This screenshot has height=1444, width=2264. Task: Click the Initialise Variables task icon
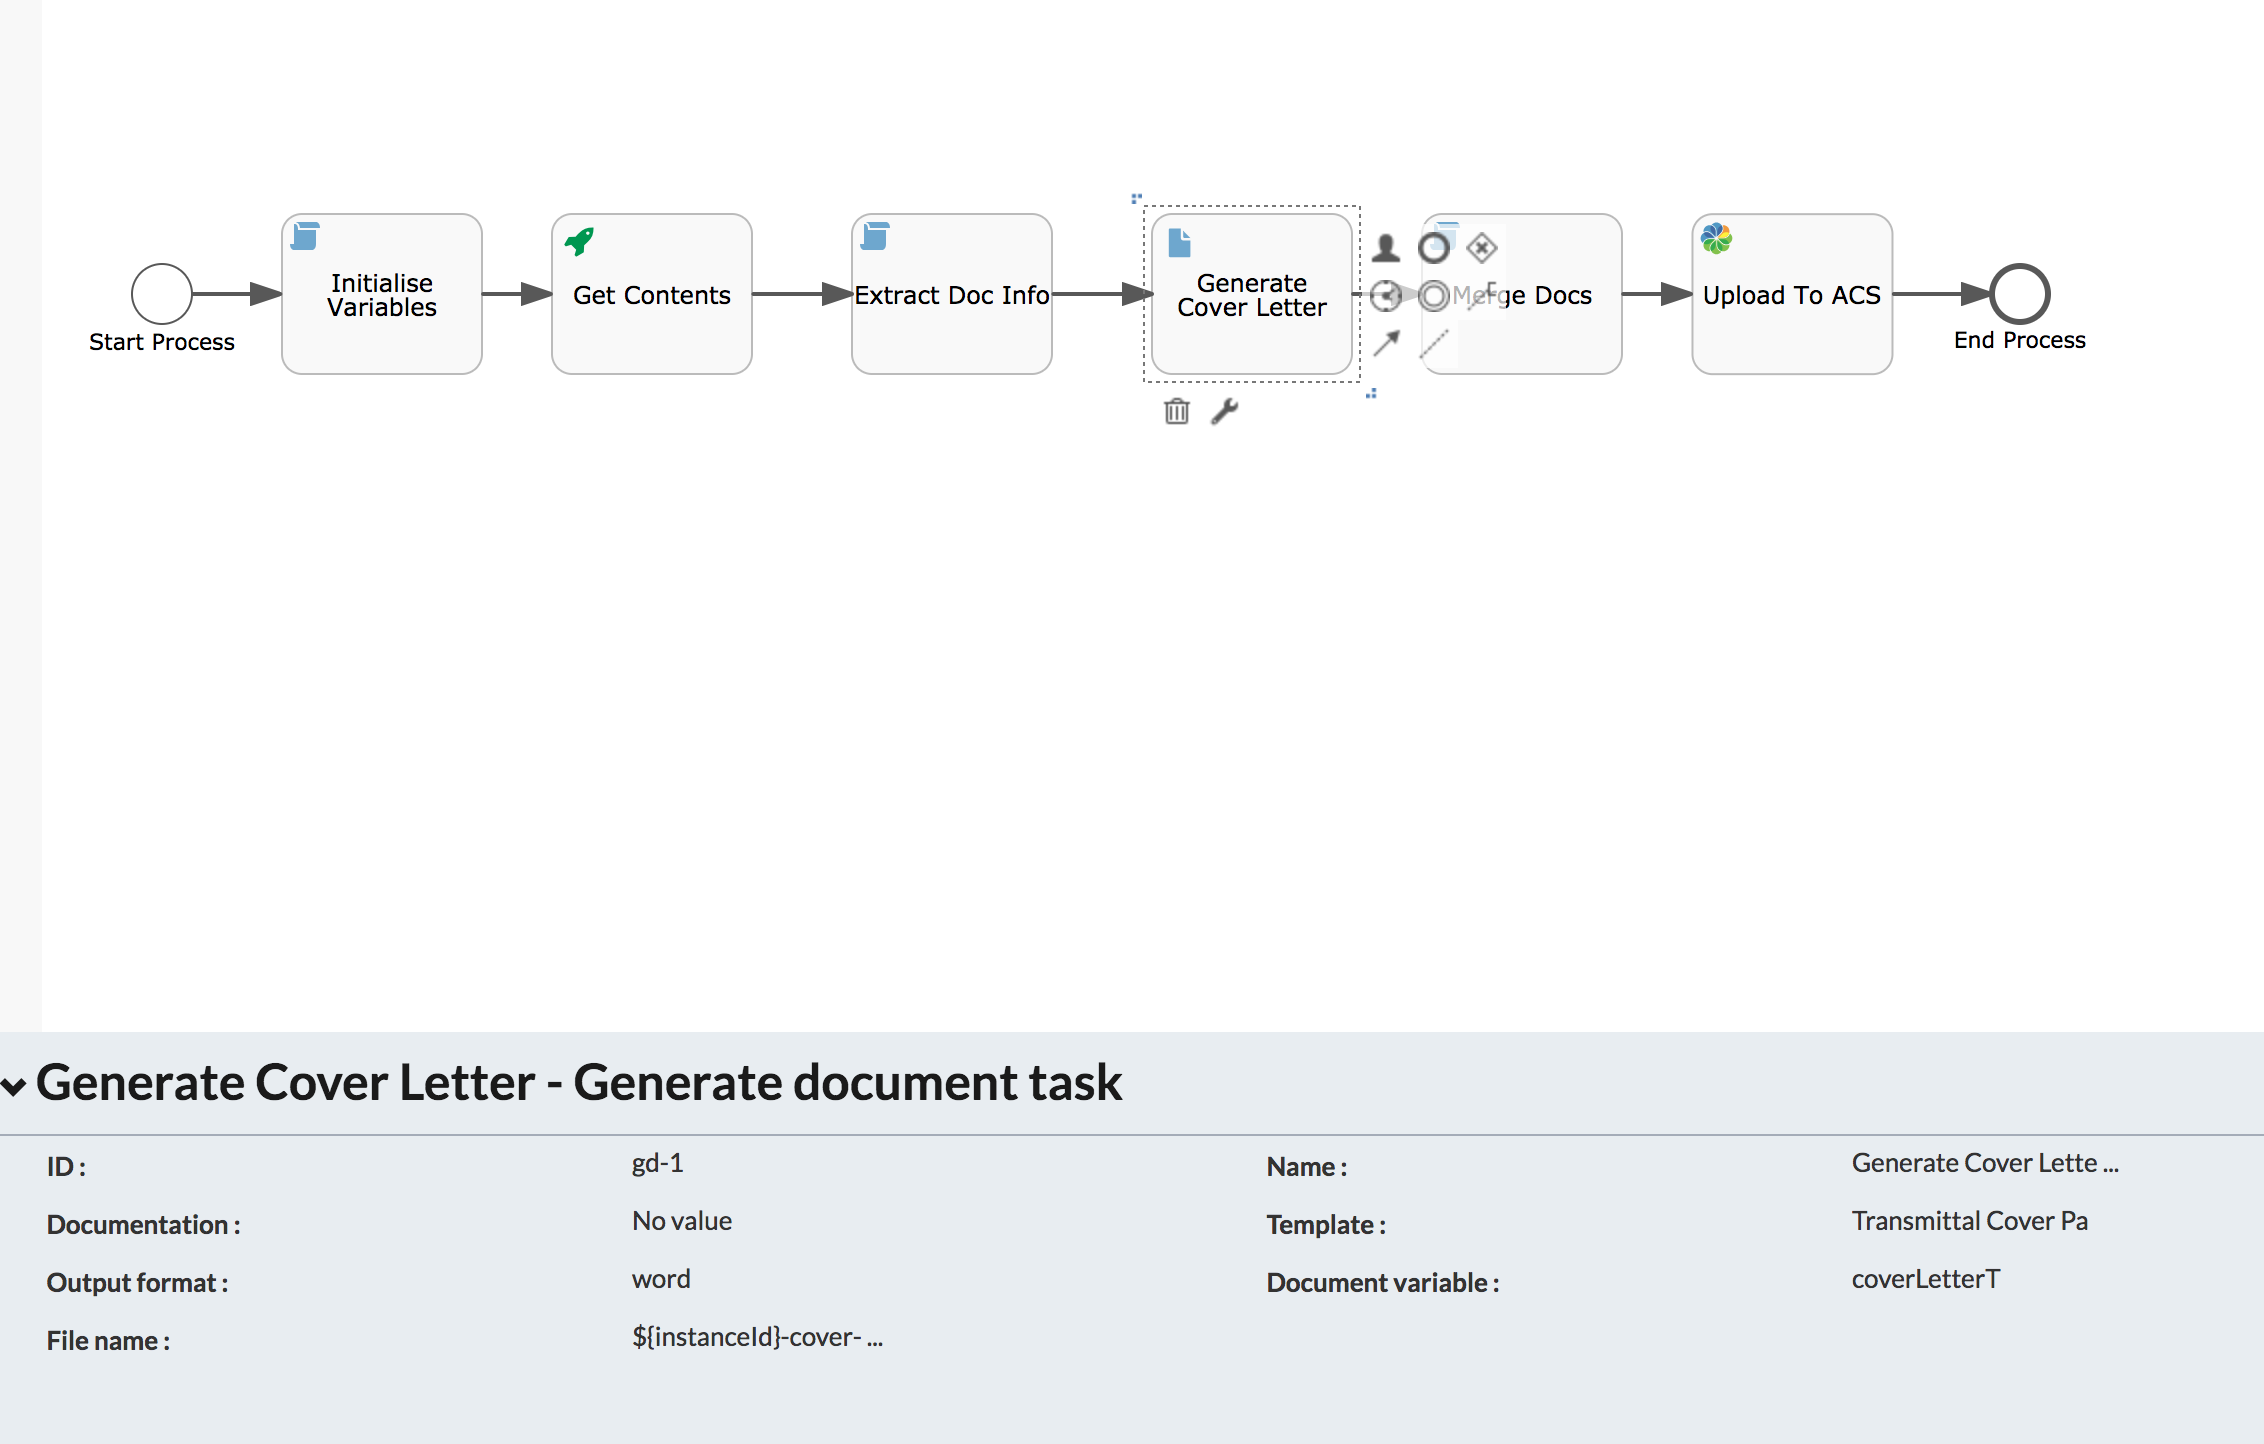point(307,238)
